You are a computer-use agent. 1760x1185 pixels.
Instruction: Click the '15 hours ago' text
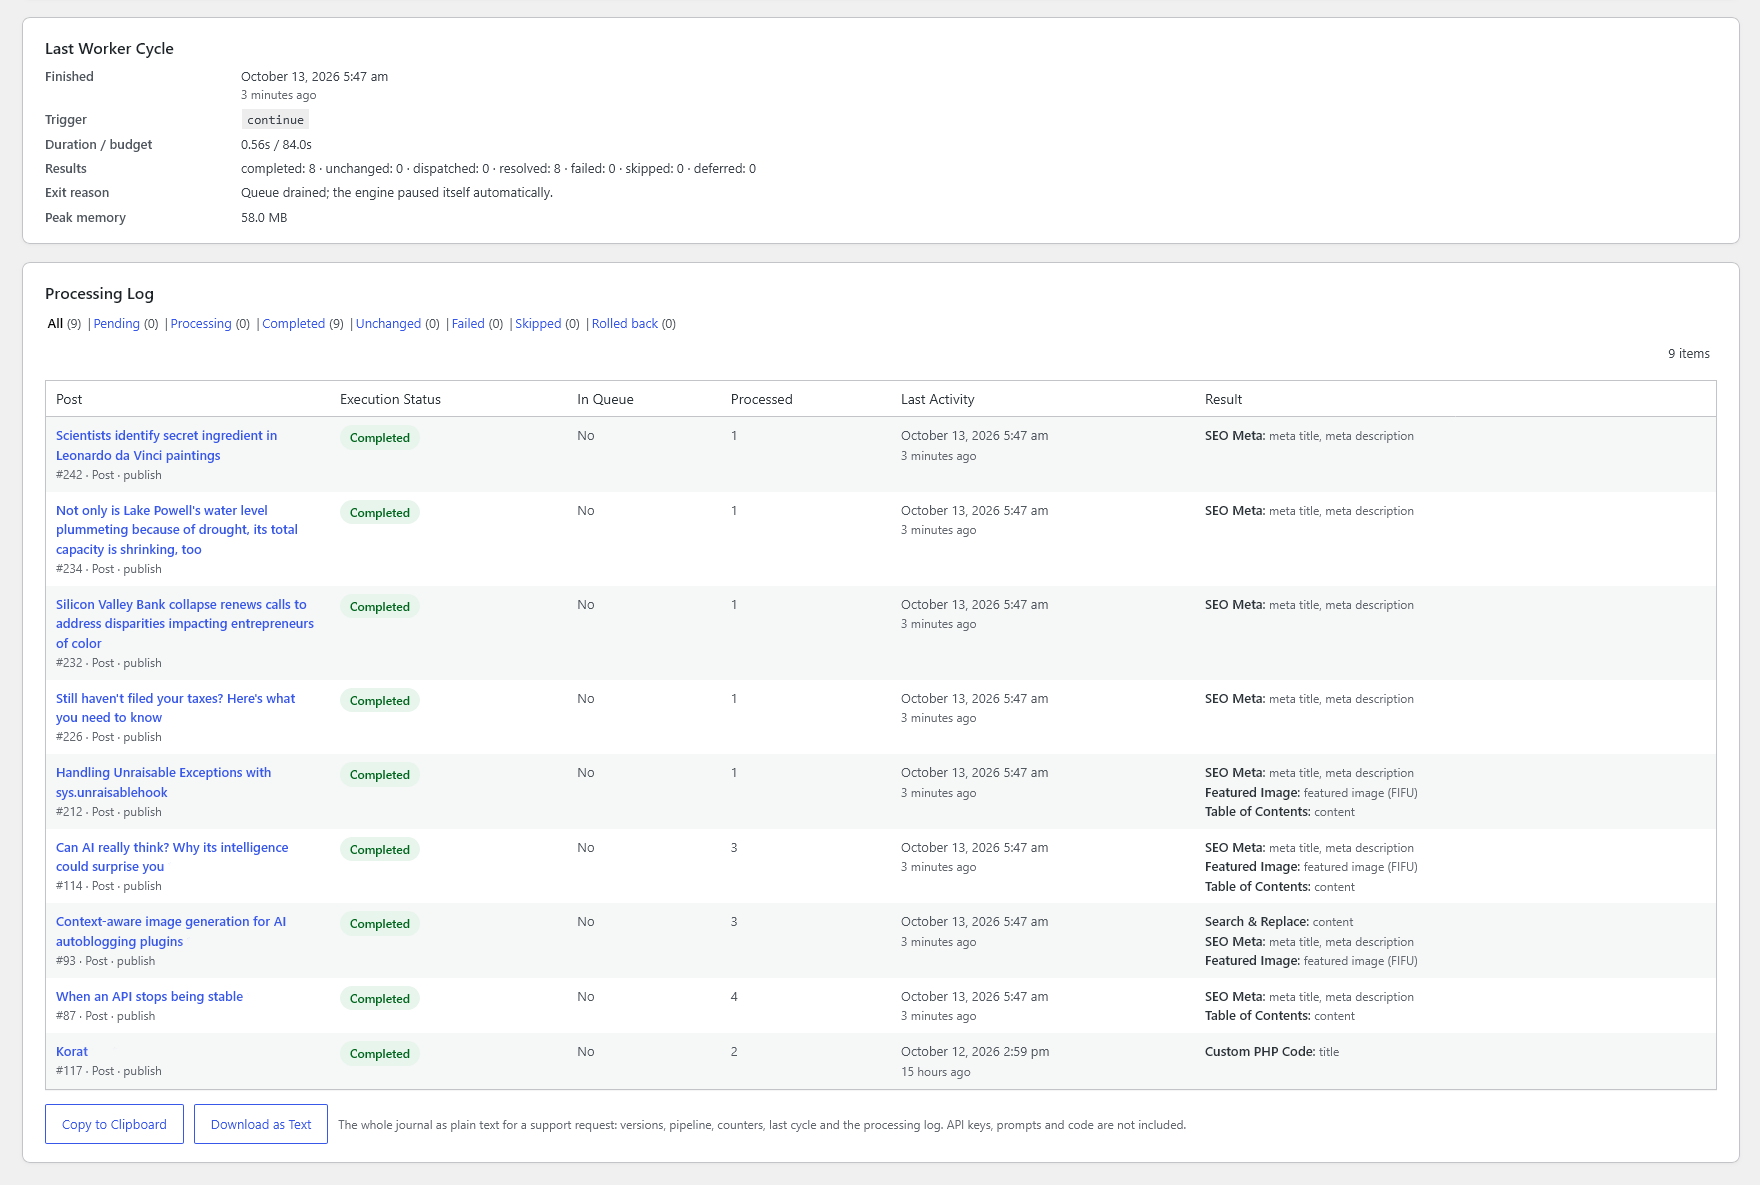[x=935, y=1072]
